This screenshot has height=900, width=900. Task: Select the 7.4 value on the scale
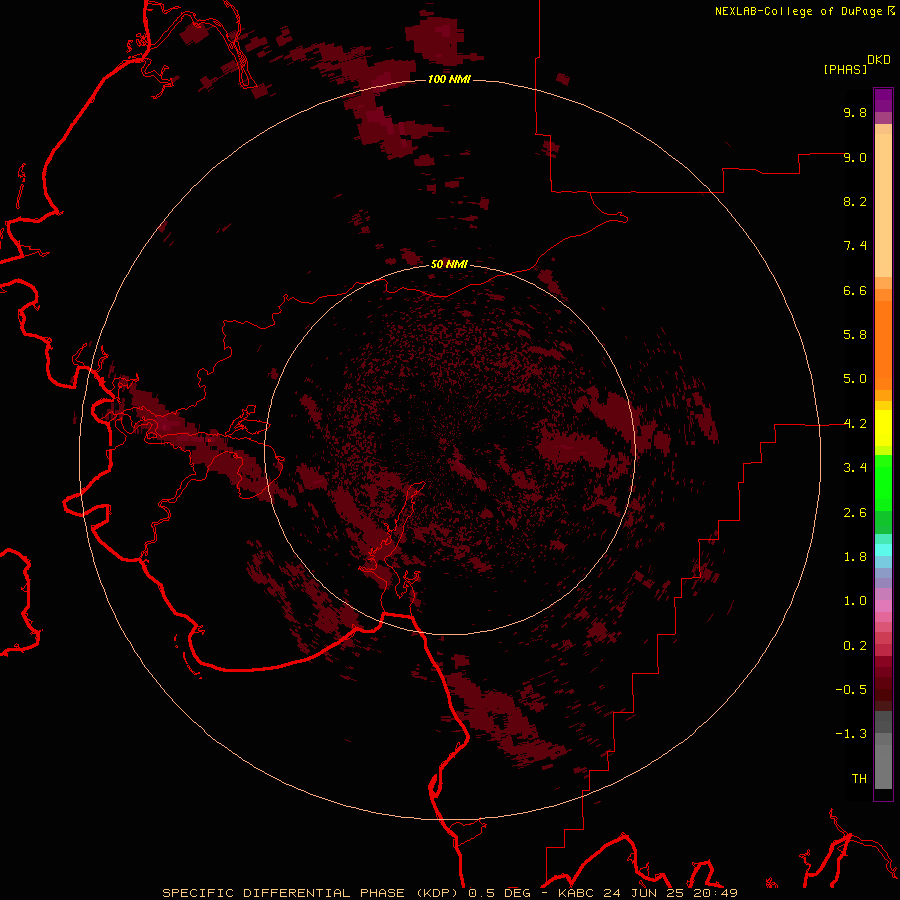(x=855, y=246)
